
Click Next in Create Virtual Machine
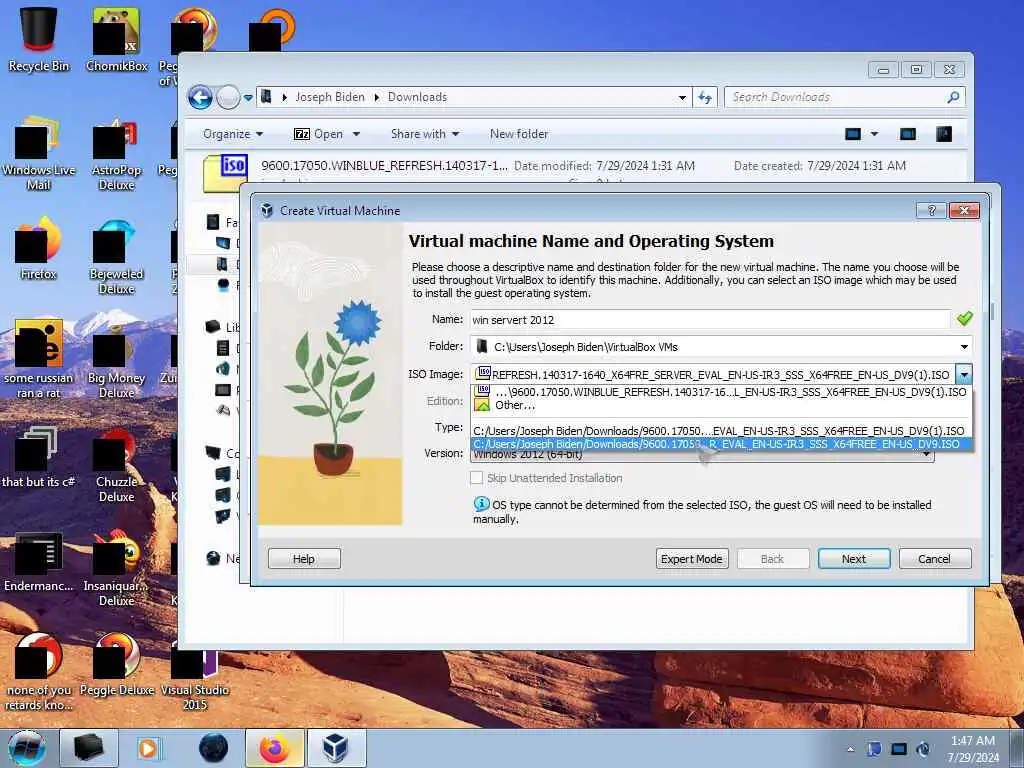(854, 559)
